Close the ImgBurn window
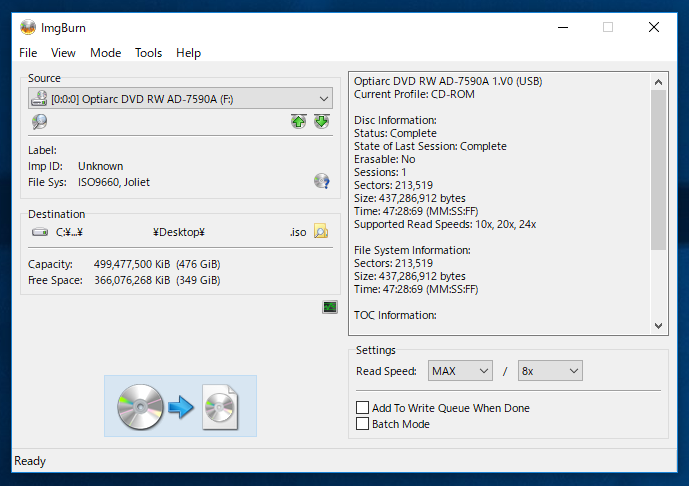The image size is (689, 486). coord(654,27)
